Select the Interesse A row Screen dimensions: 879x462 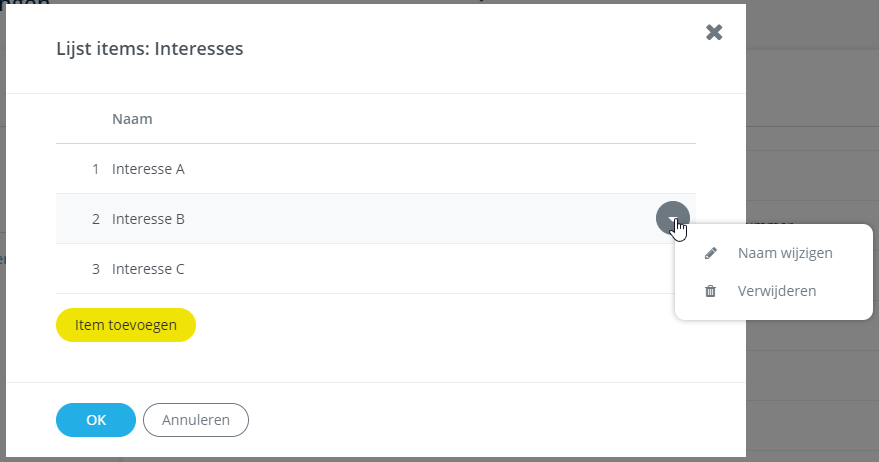coord(376,169)
